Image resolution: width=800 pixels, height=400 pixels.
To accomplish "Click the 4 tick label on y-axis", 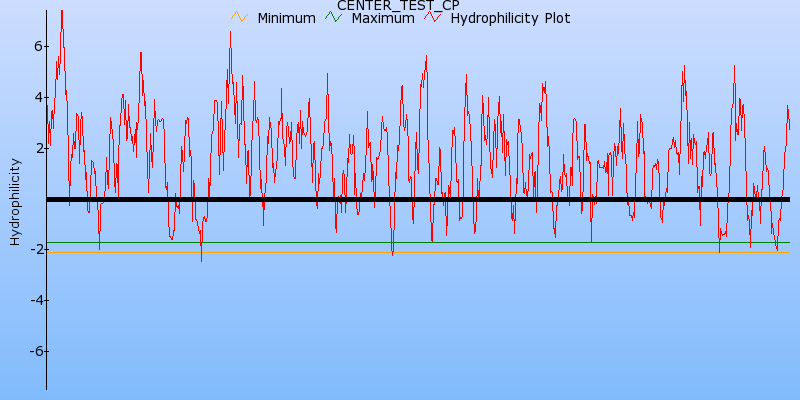I will [37, 97].
